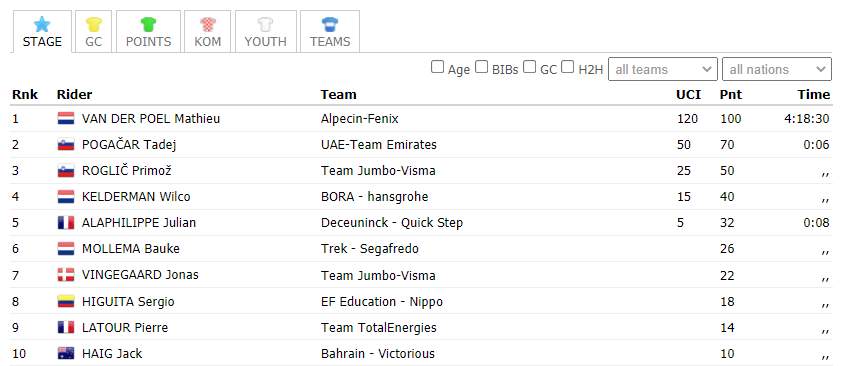Switch to the POINTS tab
Image resolution: width=845 pixels, height=366 pixels.
(x=148, y=32)
